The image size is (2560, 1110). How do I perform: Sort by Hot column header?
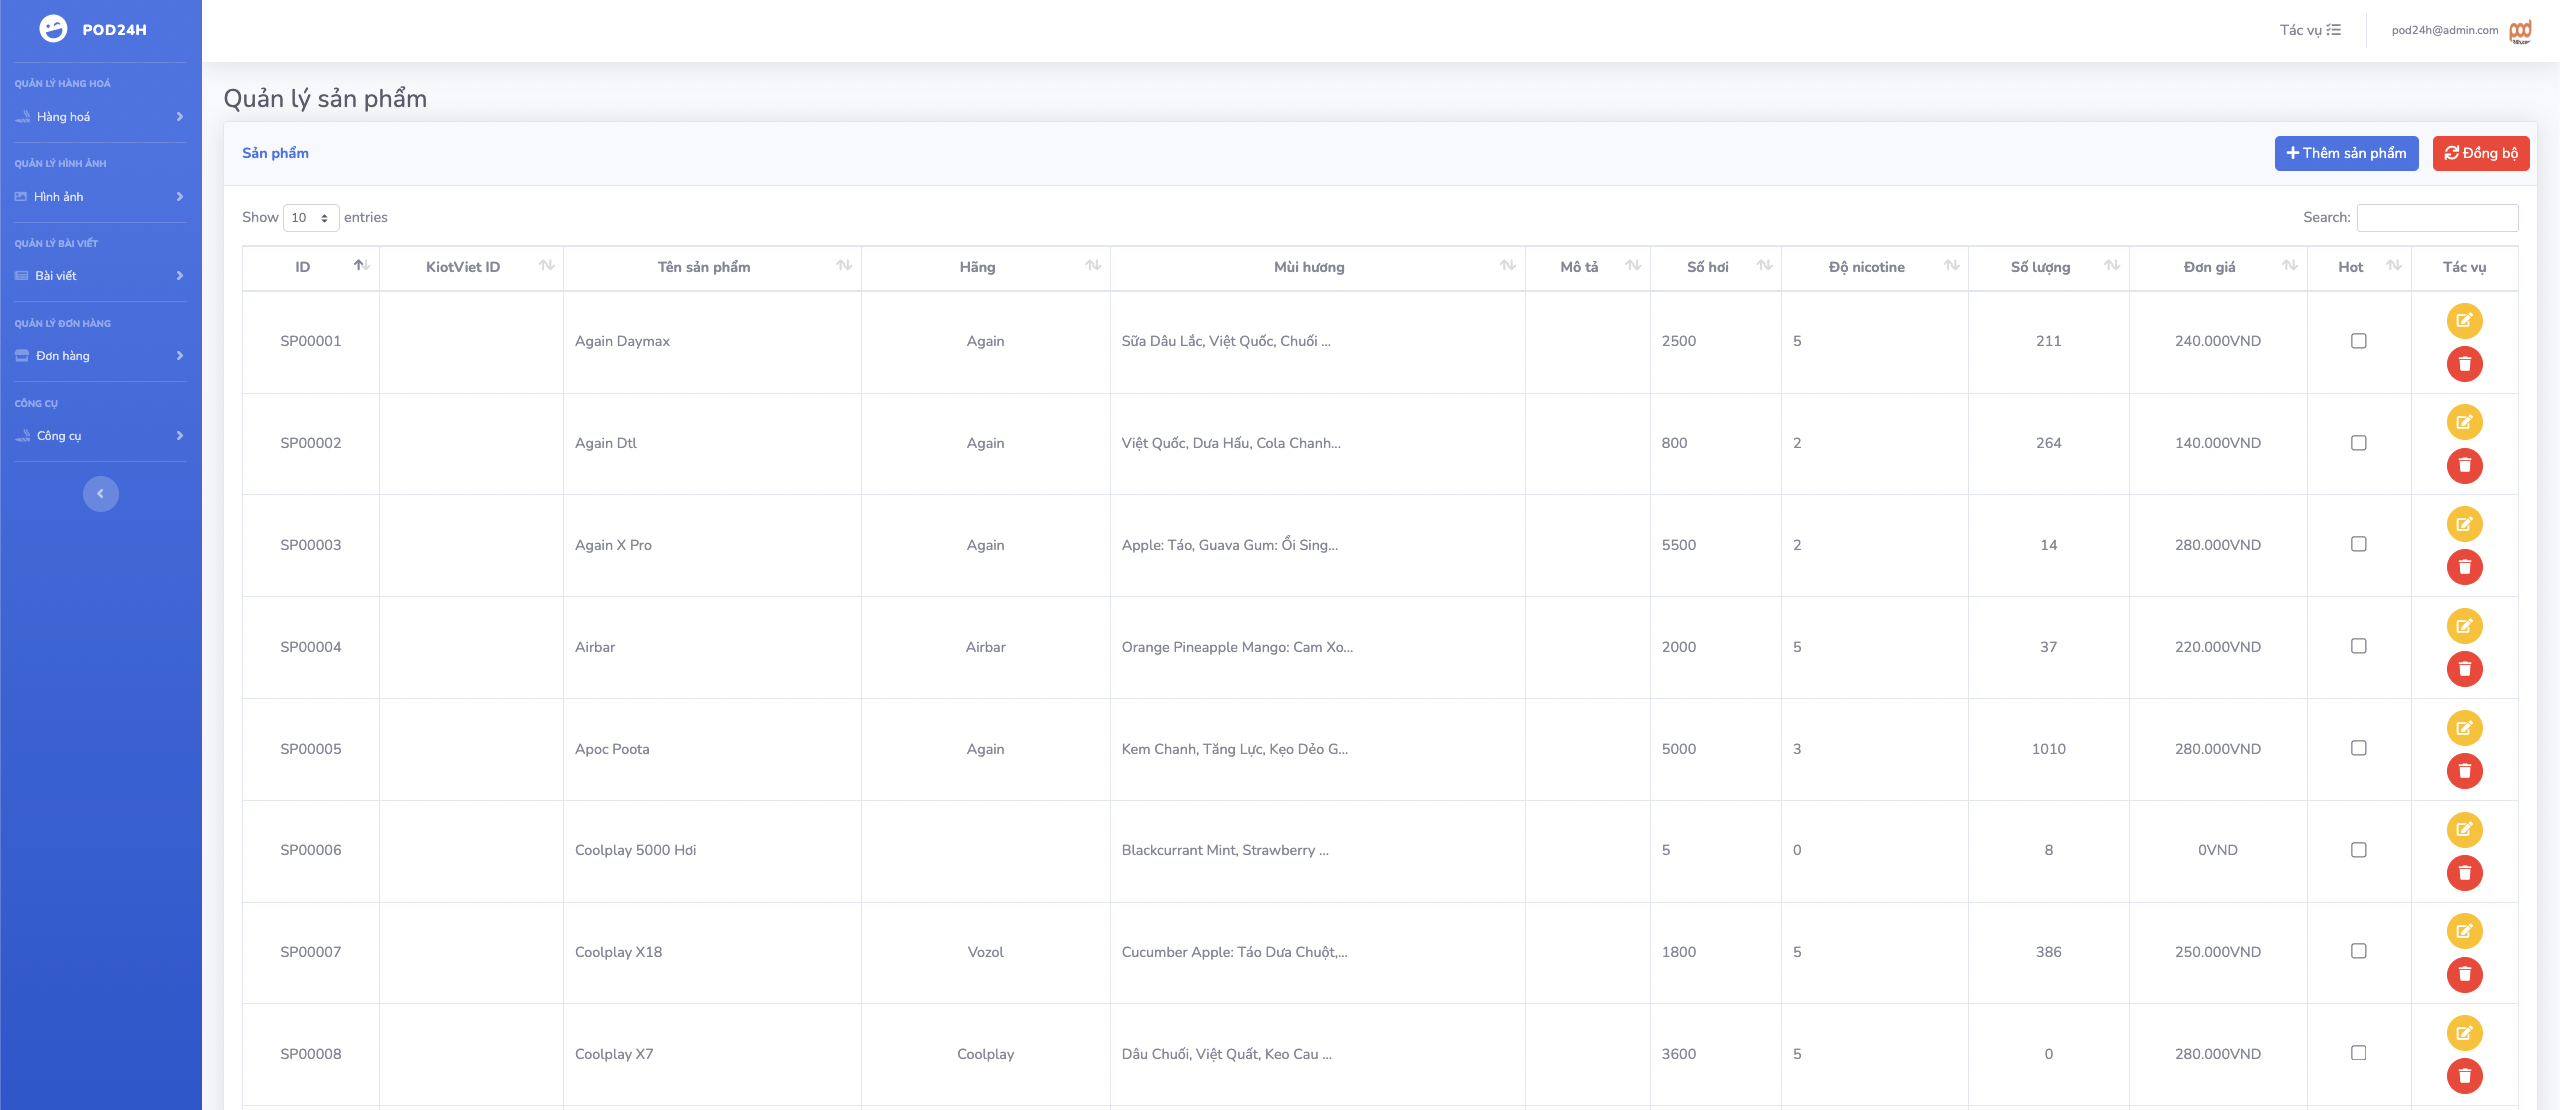(x=2360, y=267)
